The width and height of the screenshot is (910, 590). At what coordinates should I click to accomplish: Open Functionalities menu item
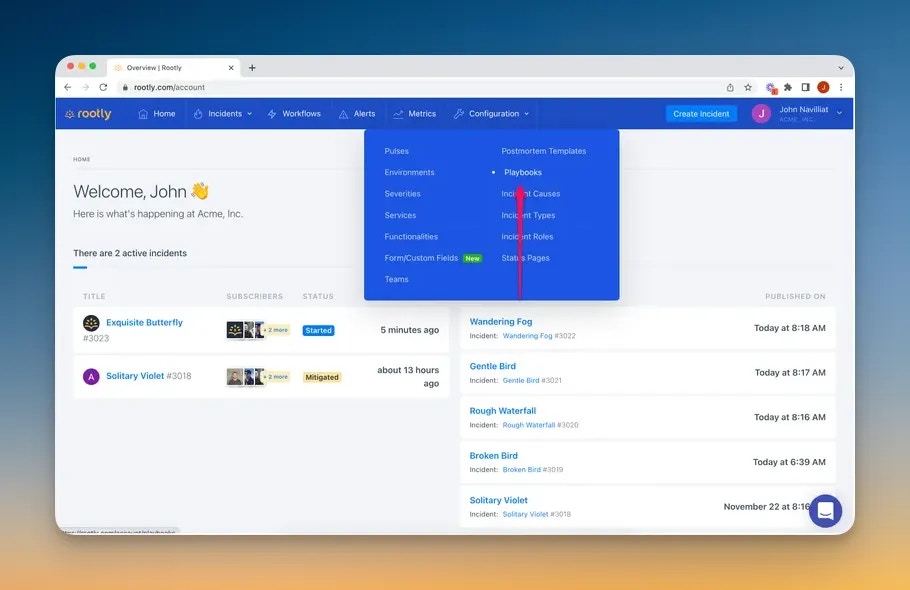click(x=411, y=237)
